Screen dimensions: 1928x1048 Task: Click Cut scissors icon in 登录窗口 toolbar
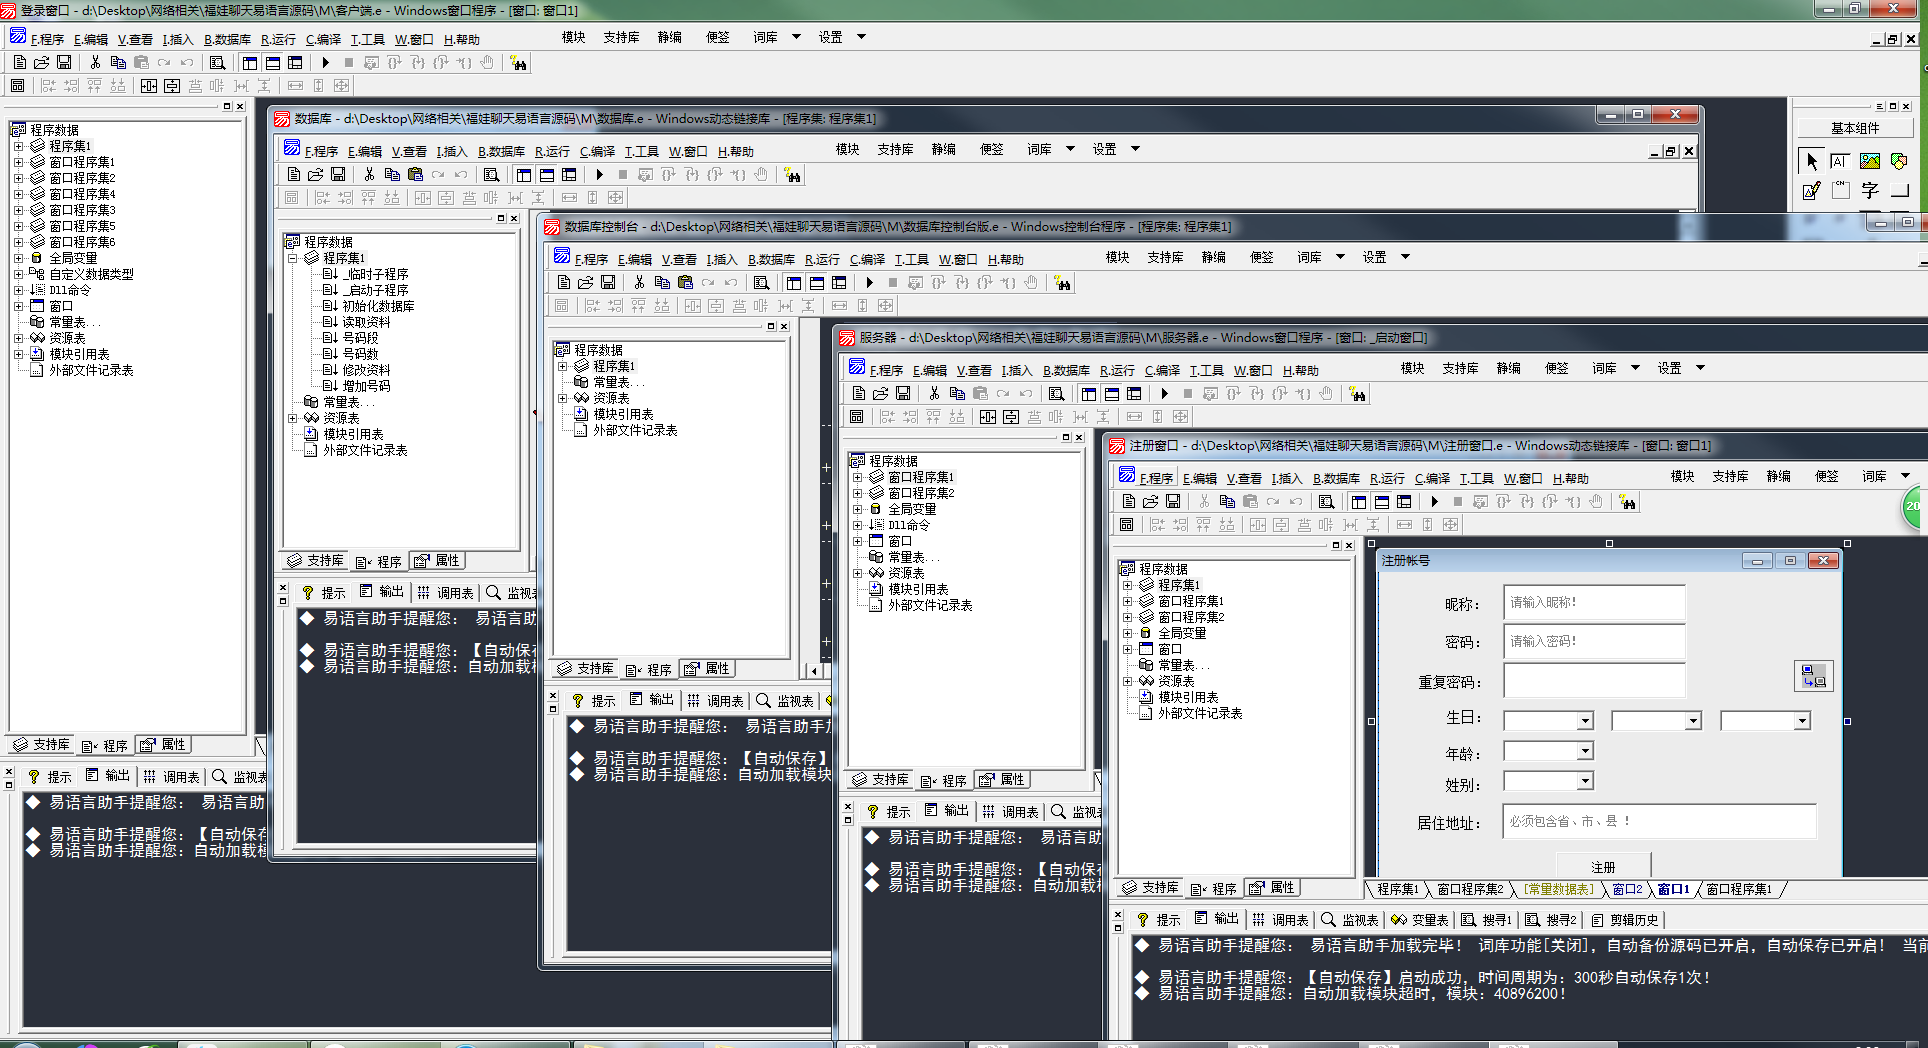click(x=95, y=63)
